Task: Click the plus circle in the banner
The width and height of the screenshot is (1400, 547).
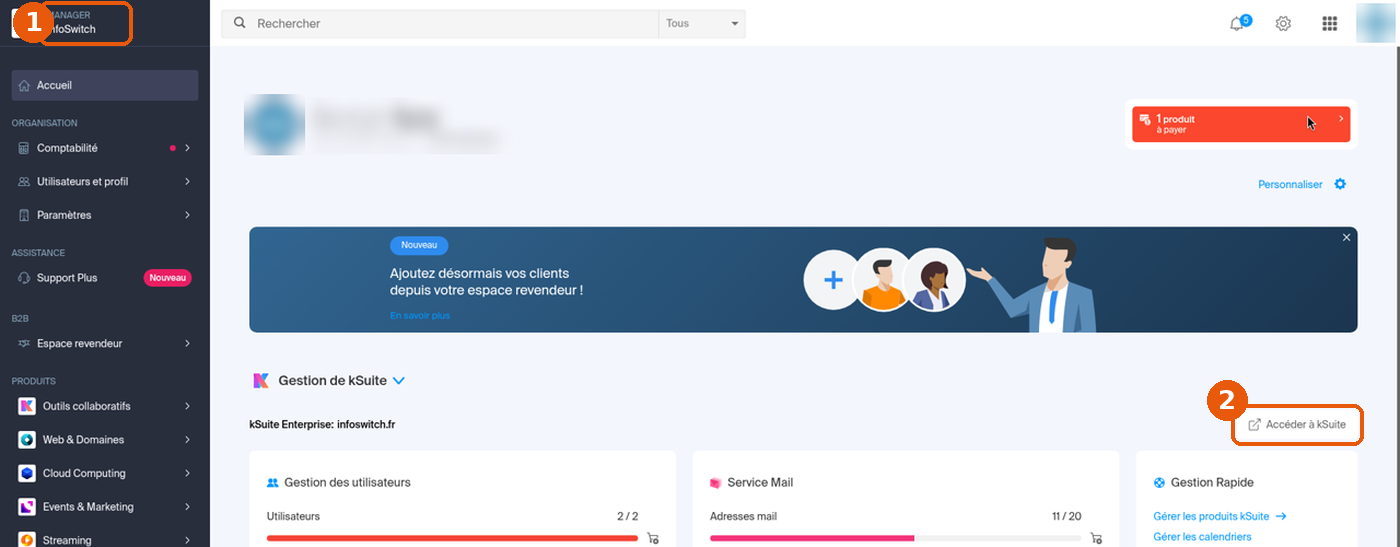Action: (x=833, y=281)
